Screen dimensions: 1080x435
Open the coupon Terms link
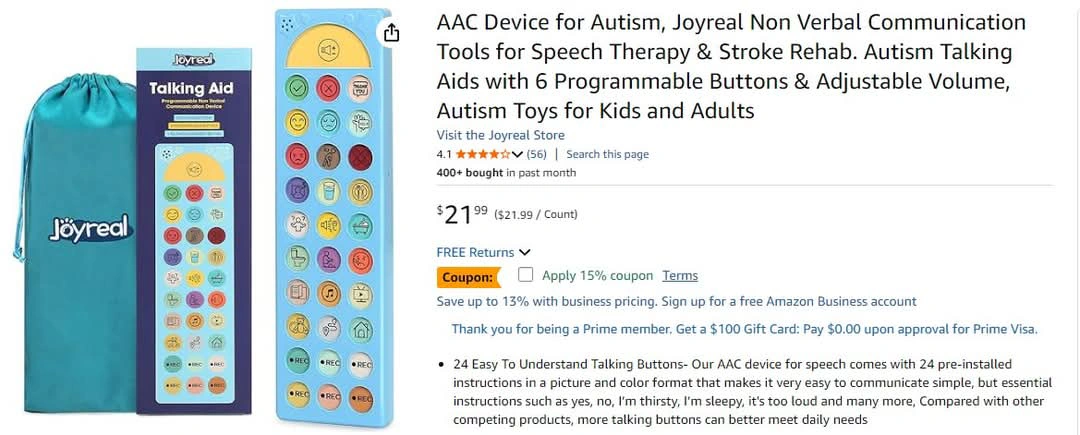[680, 276]
